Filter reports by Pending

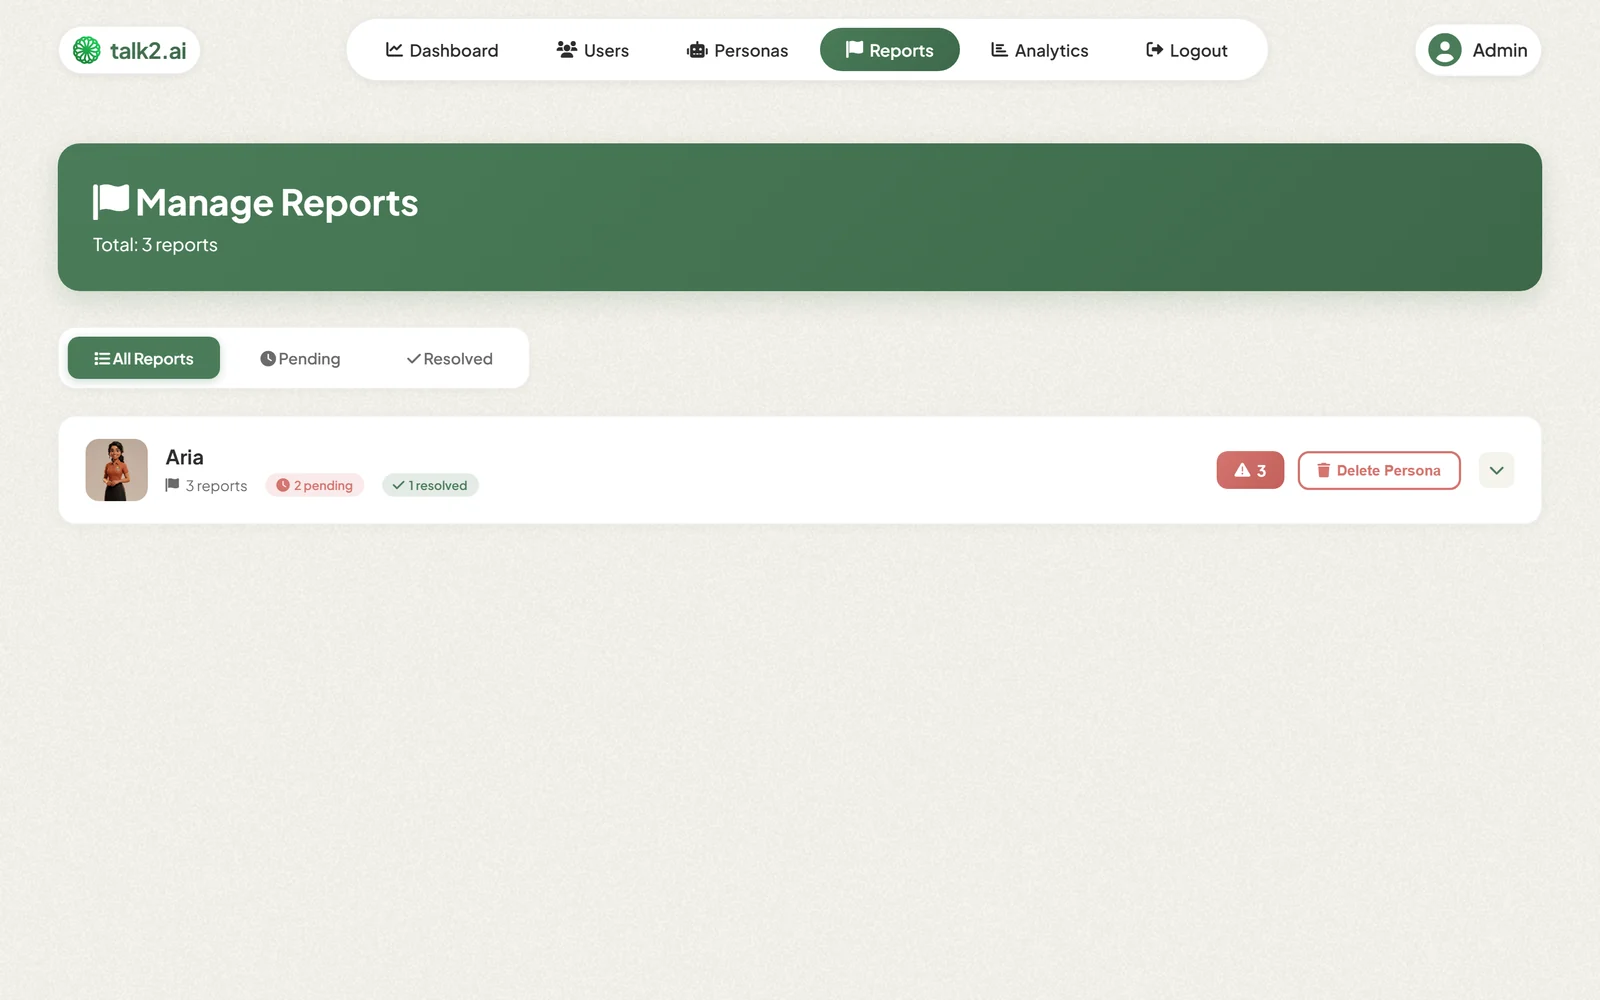(300, 358)
